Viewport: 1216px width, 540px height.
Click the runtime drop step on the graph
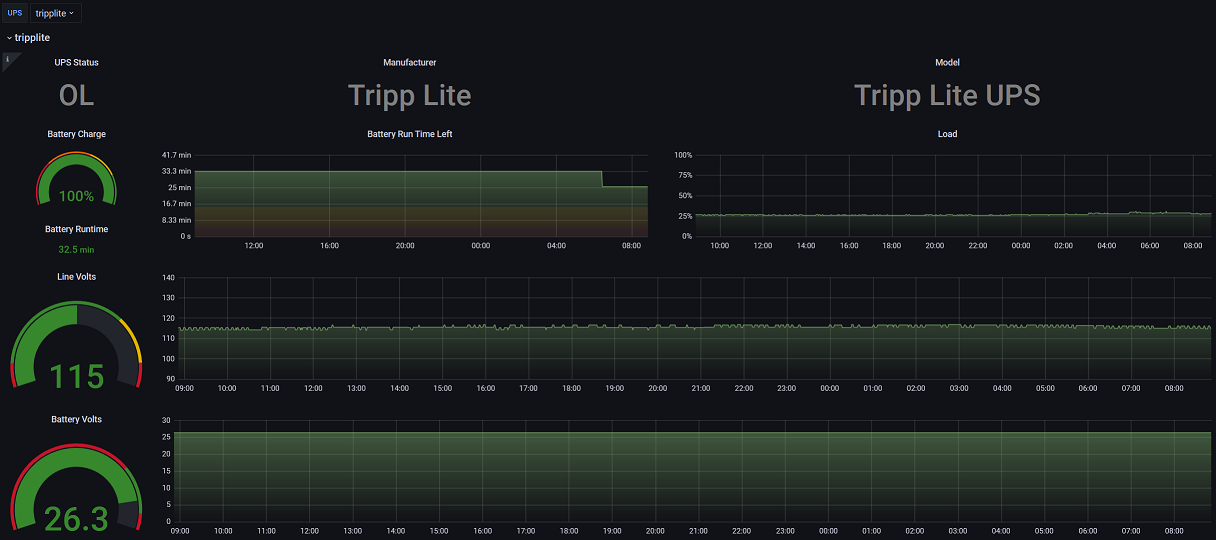(x=602, y=179)
